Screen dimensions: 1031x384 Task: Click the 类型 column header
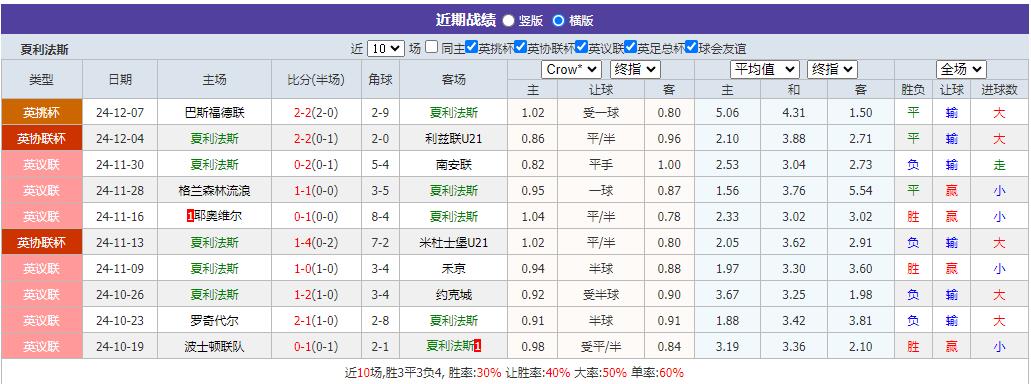(41, 80)
